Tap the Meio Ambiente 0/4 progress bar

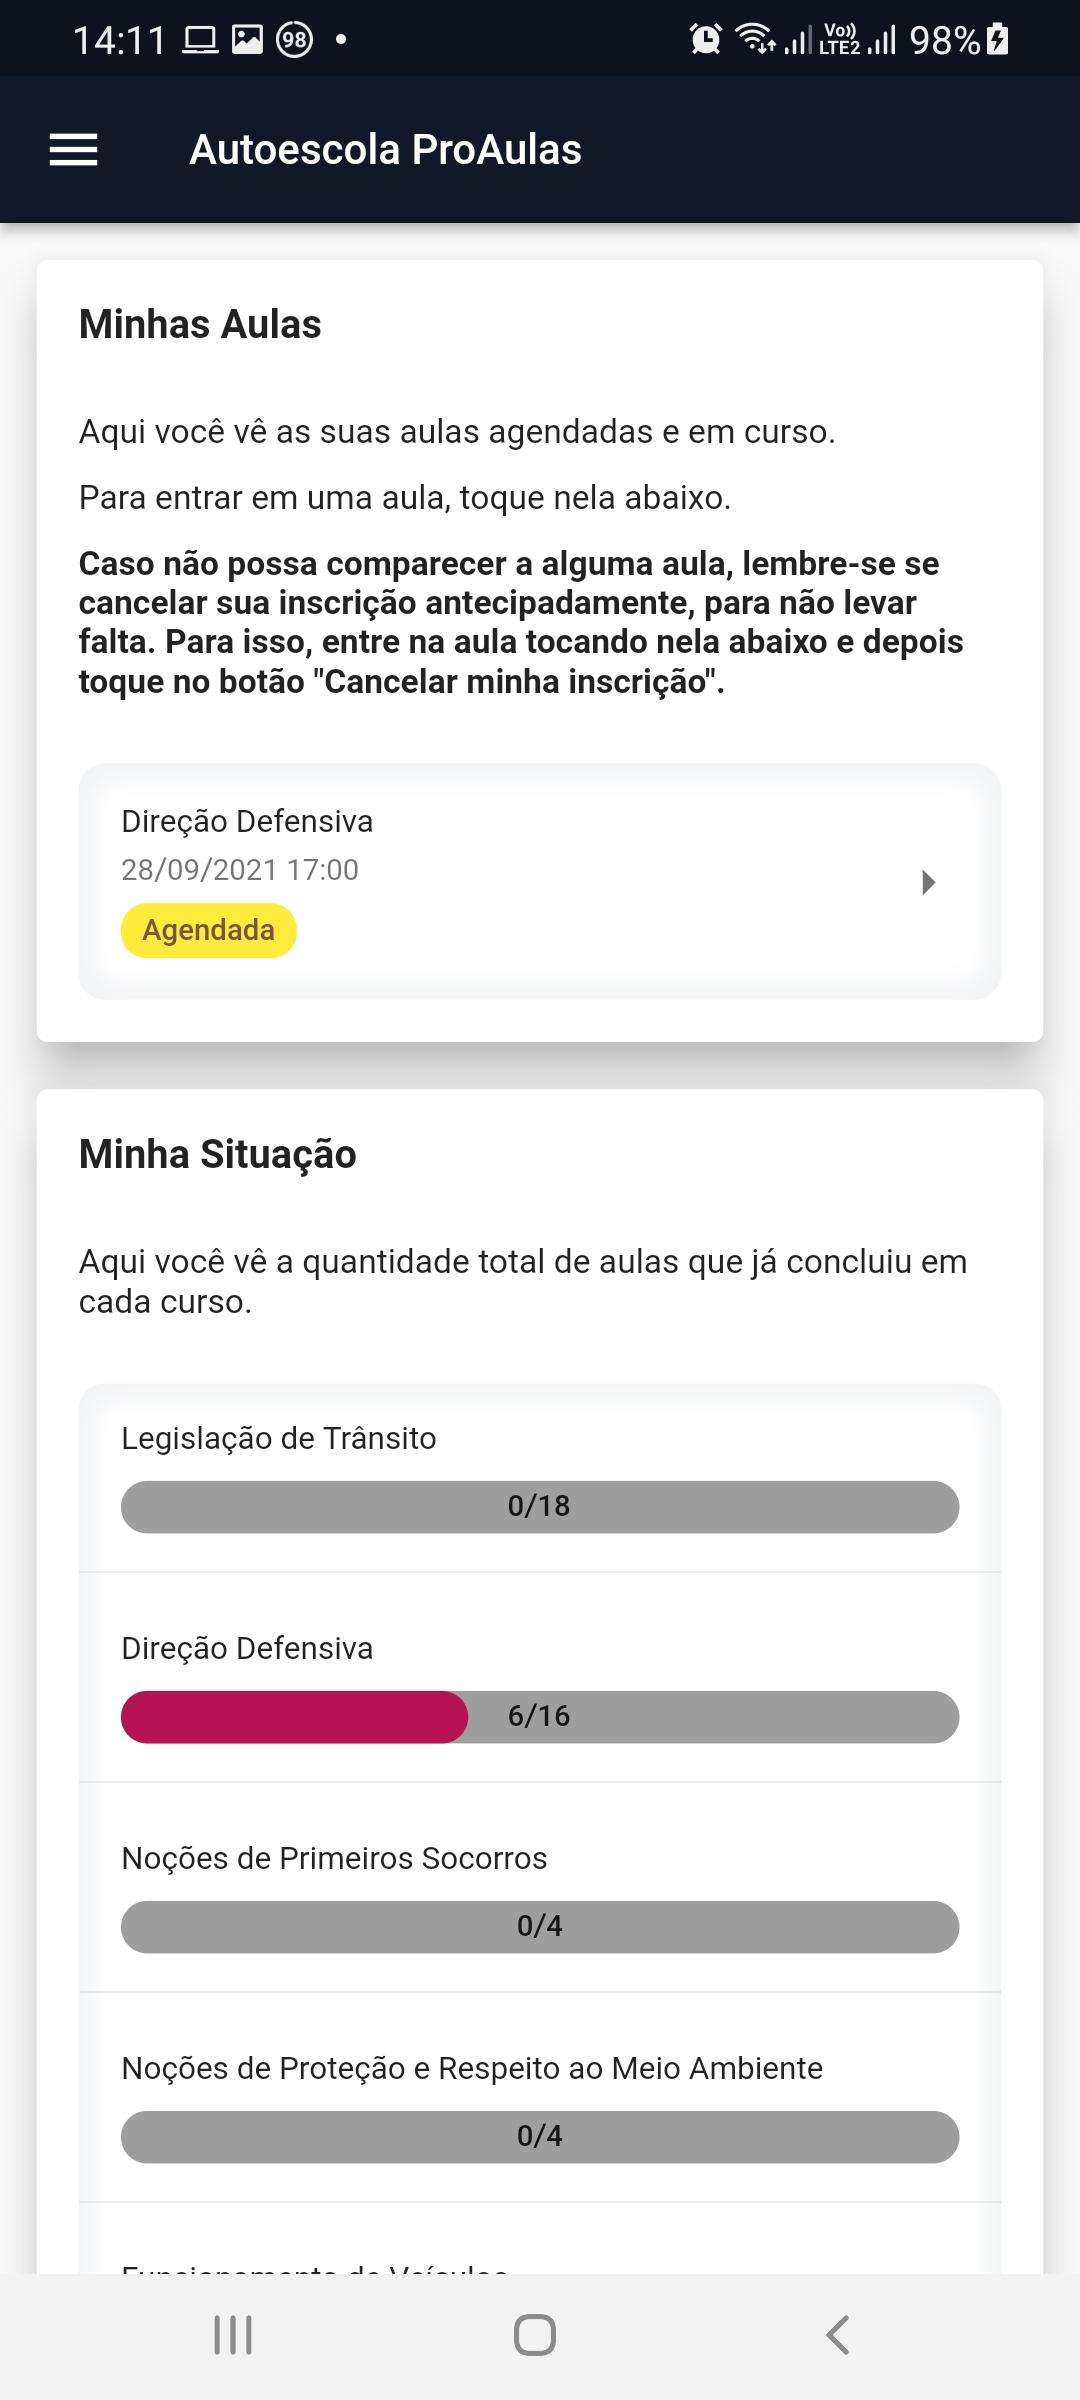pyautogui.click(x=540, y=2136)
